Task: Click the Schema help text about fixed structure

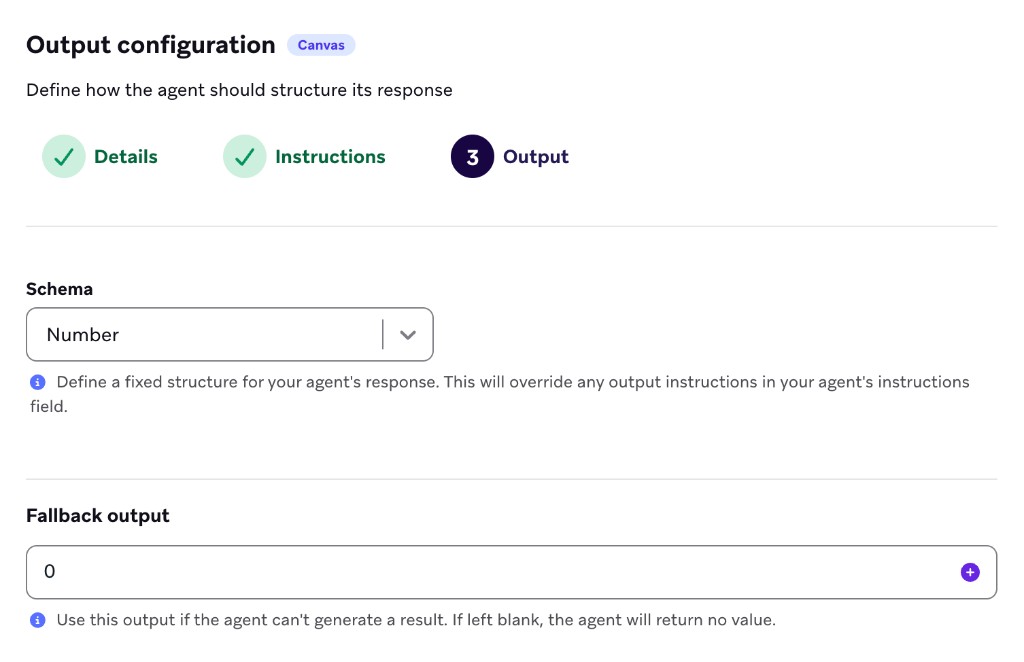Action: (x=500, y=394)
